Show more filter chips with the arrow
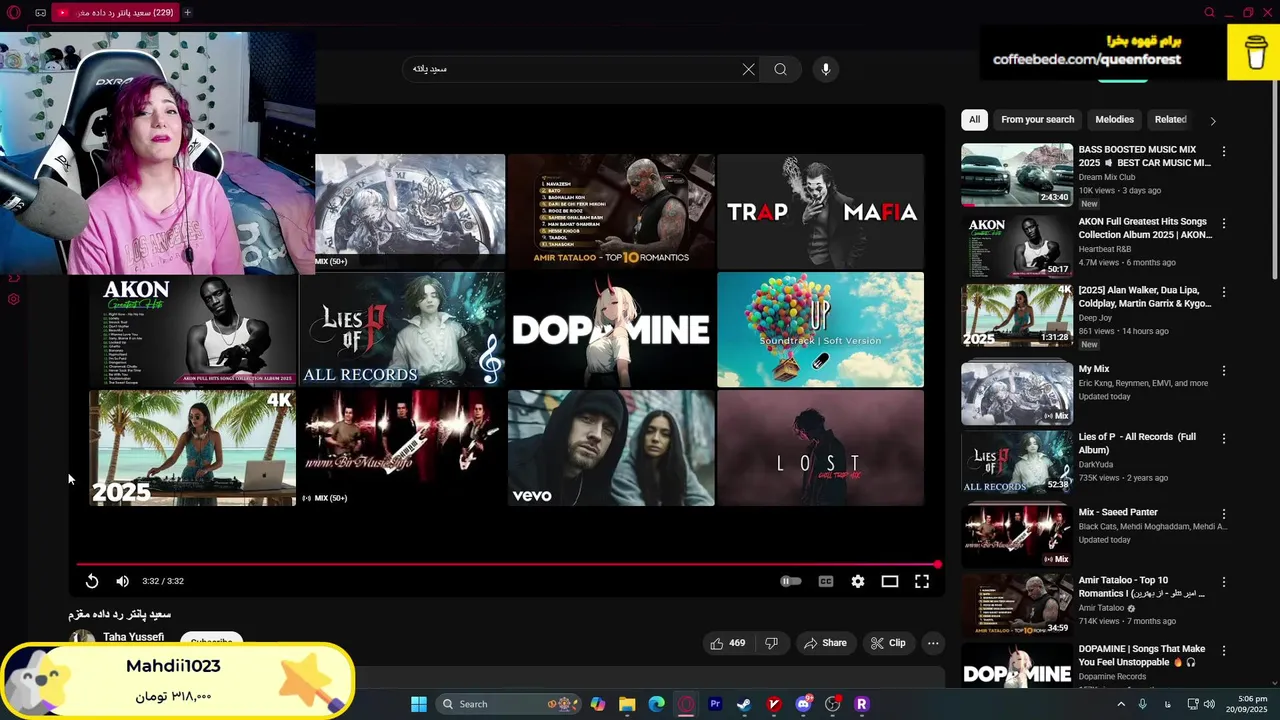The width and height of the screenshot is (1280, 720). tap(1213, 120)
